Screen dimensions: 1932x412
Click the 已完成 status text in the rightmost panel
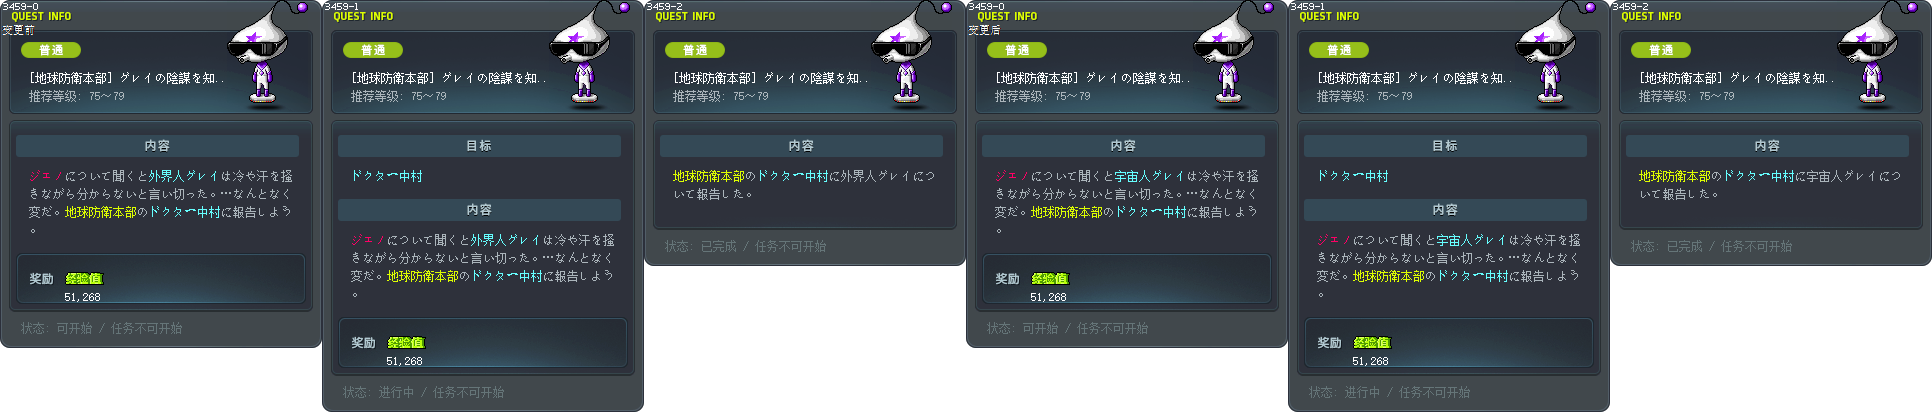point(1684,246)
